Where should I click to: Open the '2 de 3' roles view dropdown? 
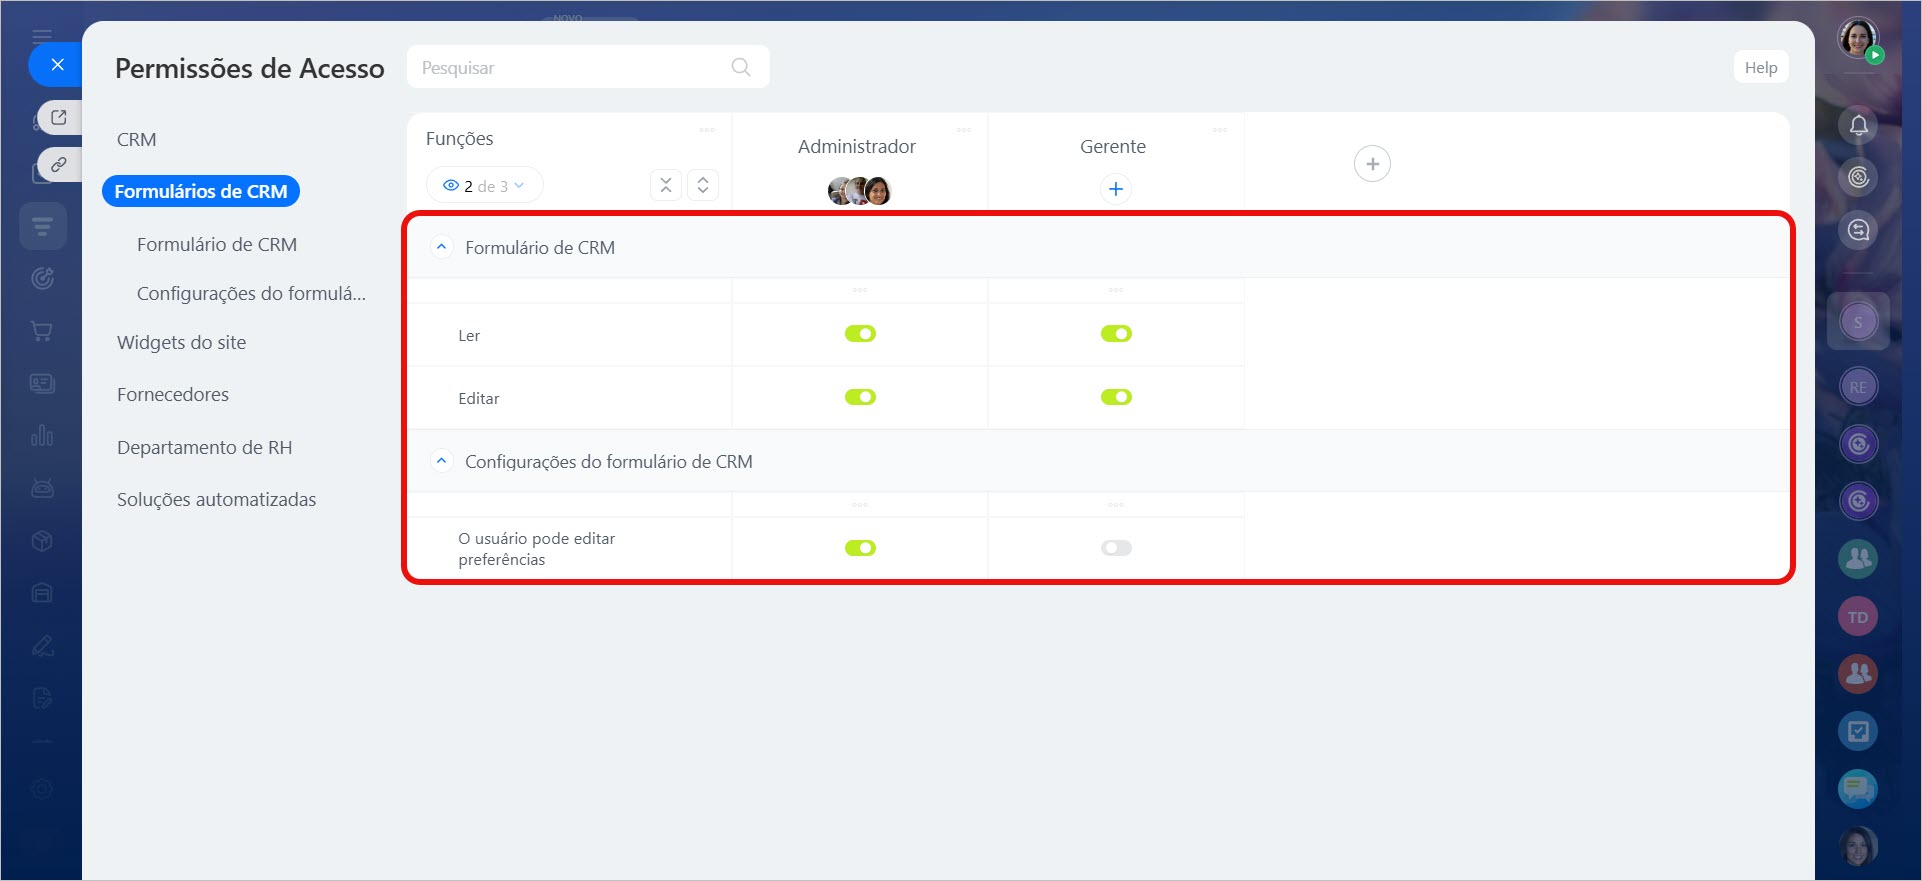(484, 186)
